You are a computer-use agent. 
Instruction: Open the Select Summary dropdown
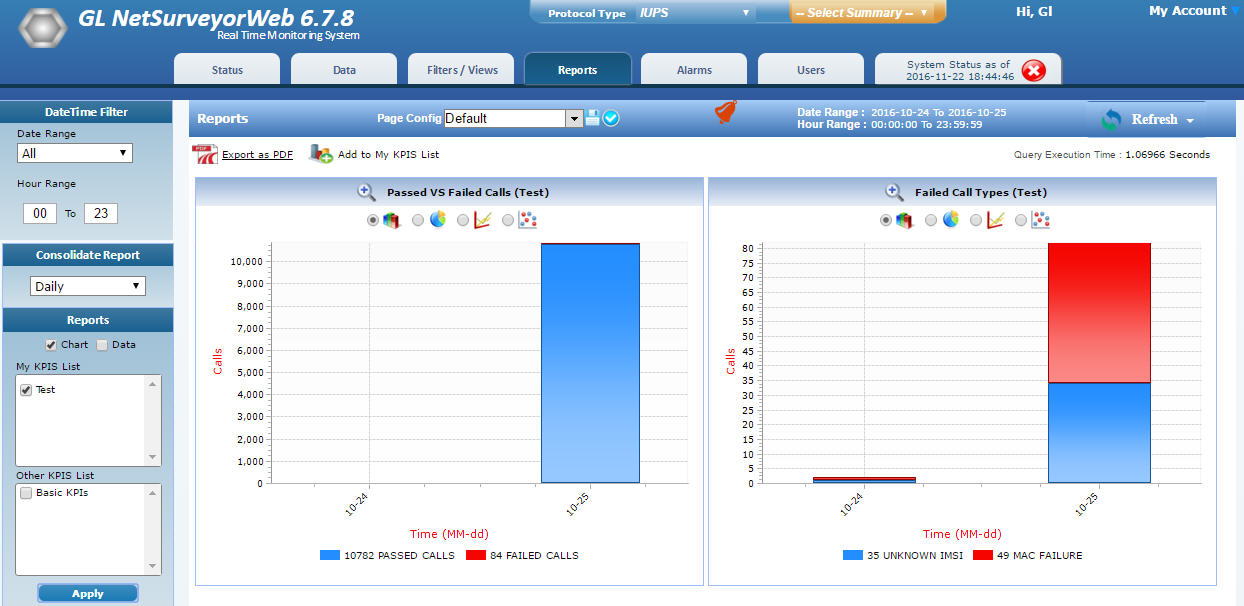pyautogui.click(x=862, y=13)
